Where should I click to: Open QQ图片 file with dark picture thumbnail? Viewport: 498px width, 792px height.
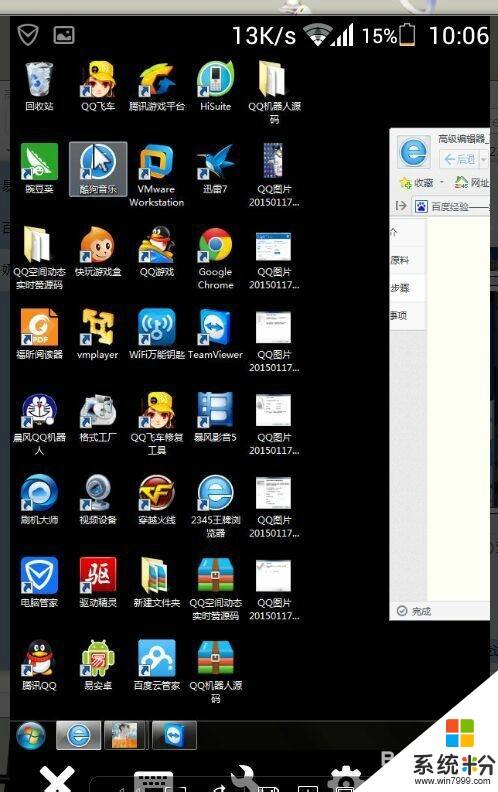point(274,175)
